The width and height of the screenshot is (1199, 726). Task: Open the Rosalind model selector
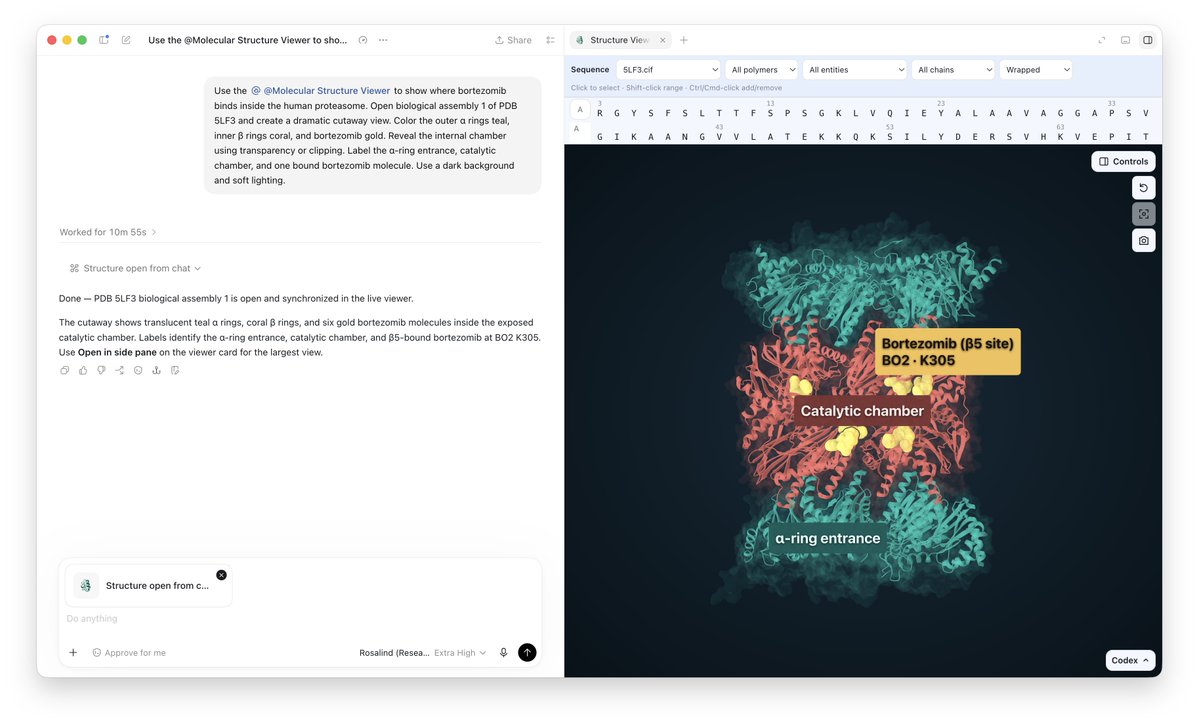394,653
